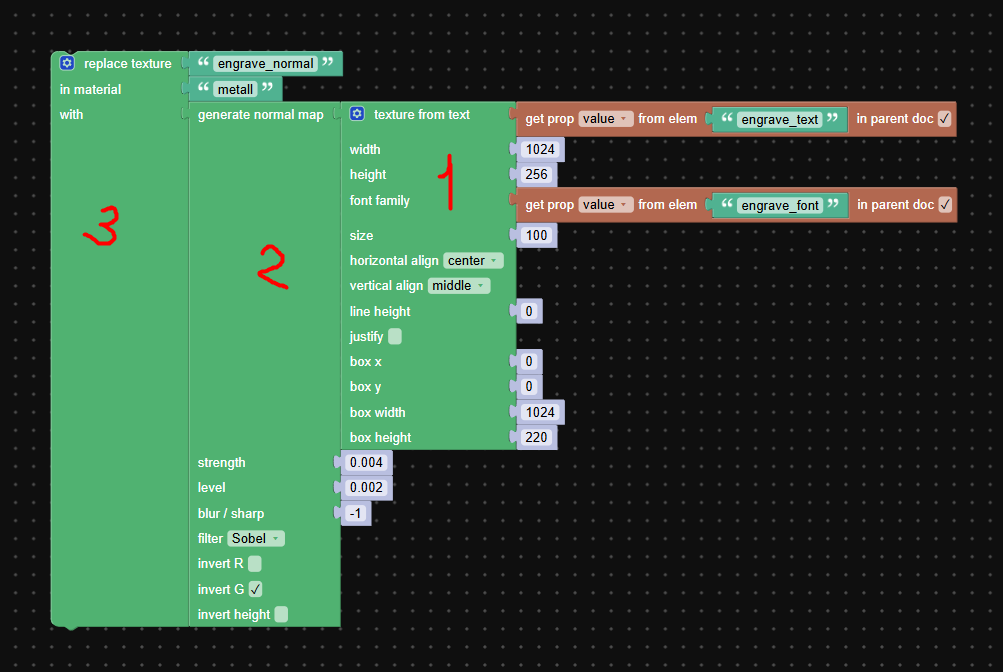Edit the blur / sharp value -1
This screenshot has width=1003, height=672.
click(356, 513)
